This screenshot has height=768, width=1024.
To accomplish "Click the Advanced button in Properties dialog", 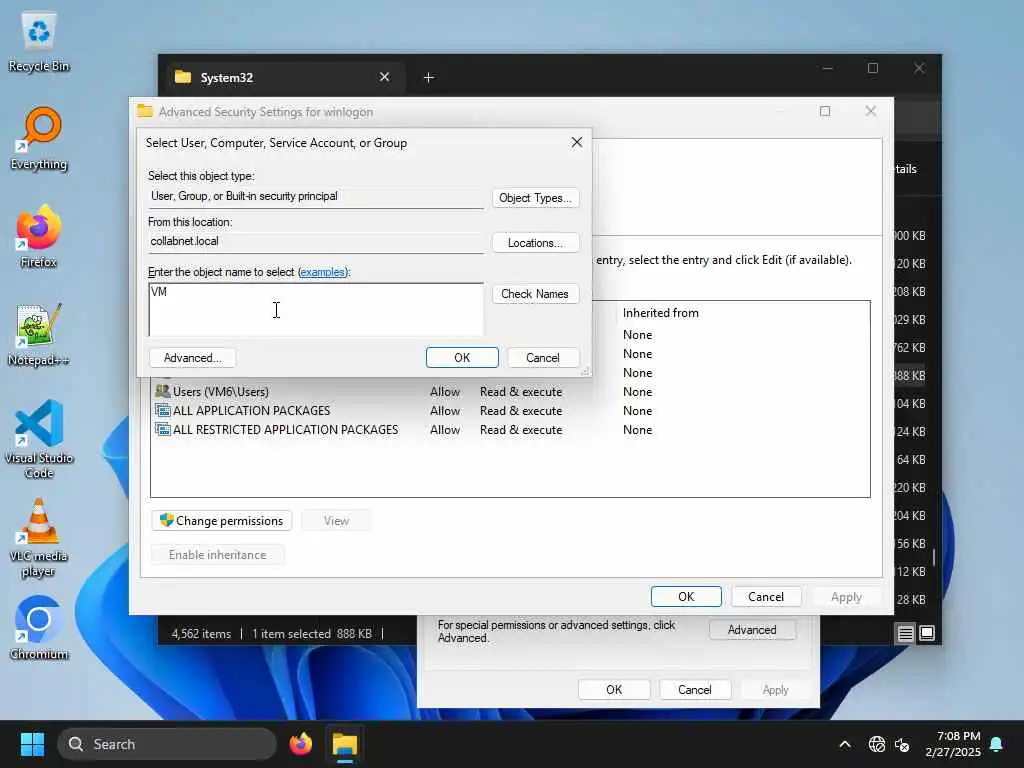I will pyautogui.click(x=752, y=630).
